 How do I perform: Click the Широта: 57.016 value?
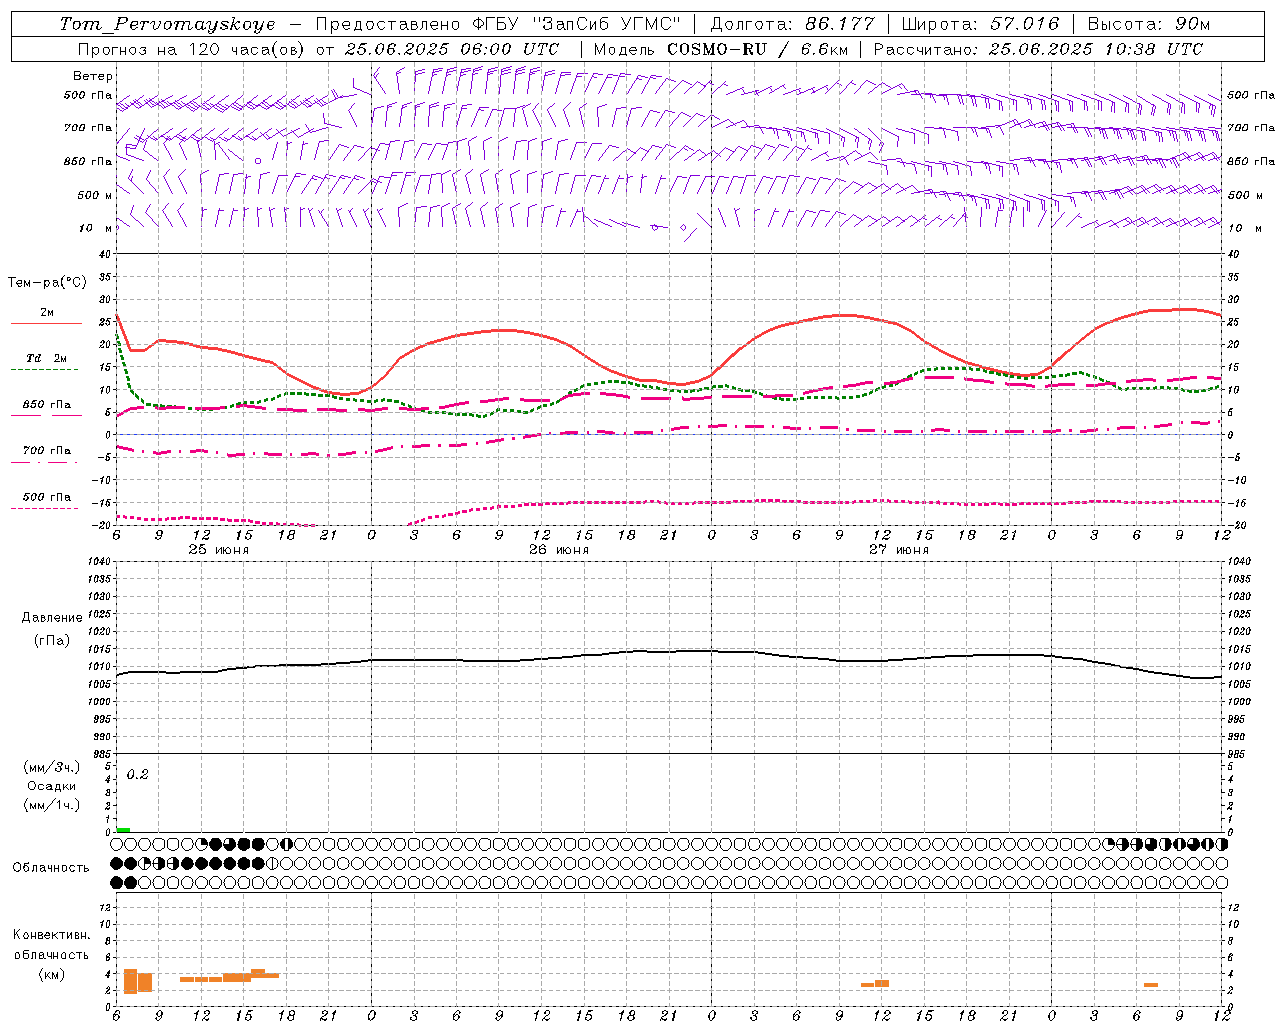(980, 24)
